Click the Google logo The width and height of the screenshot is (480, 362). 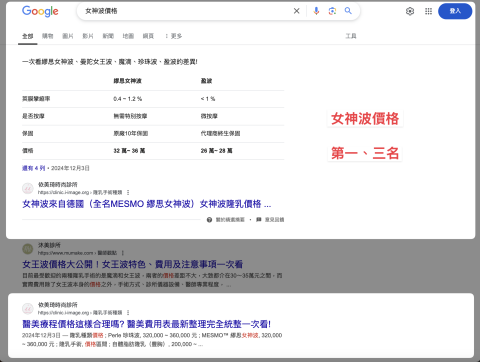(x=40, y=11)
